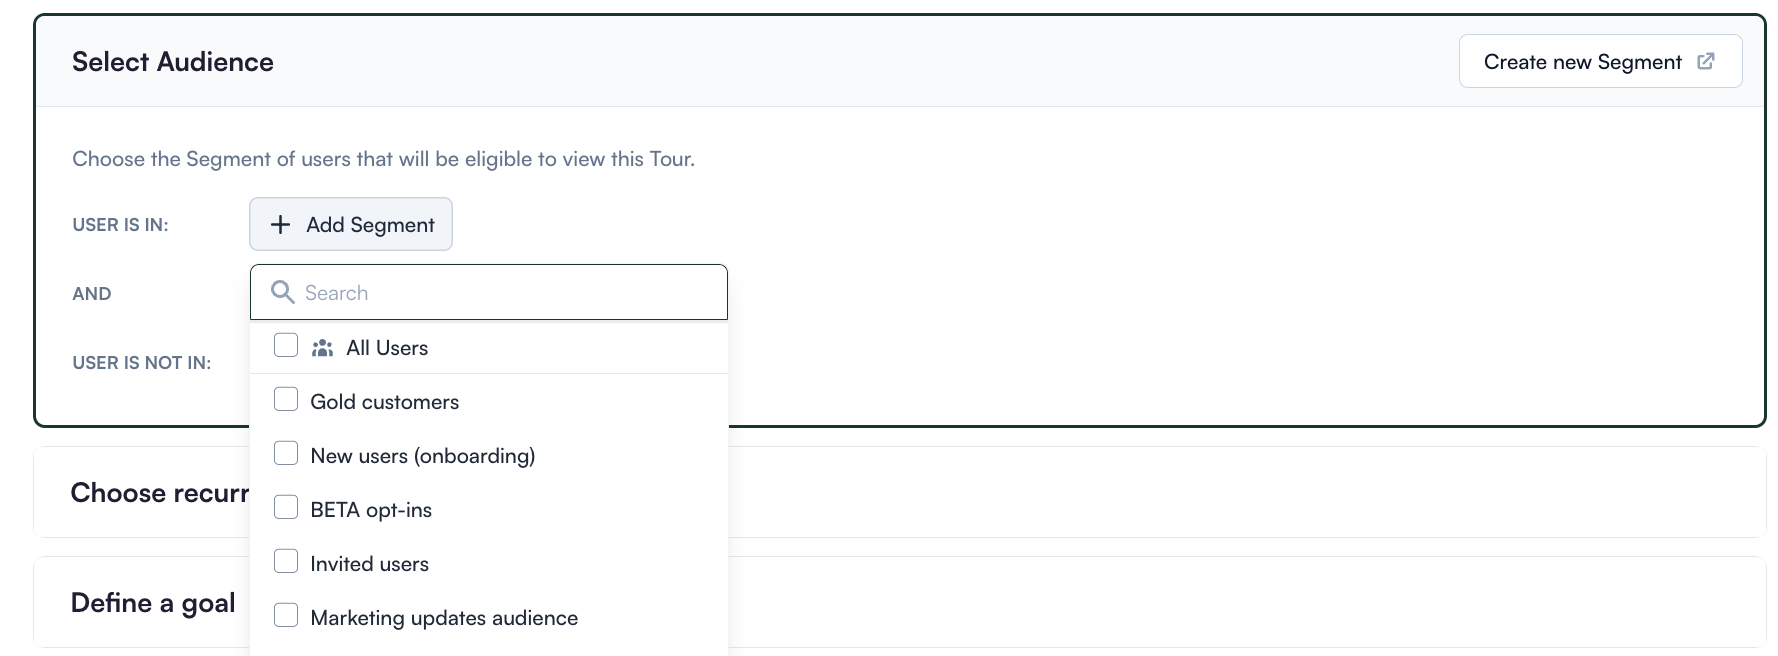Screen dimensions: 1778x656
Task: Click the external link icon beside Create new Segment
Action: [x=1706, y=61]
